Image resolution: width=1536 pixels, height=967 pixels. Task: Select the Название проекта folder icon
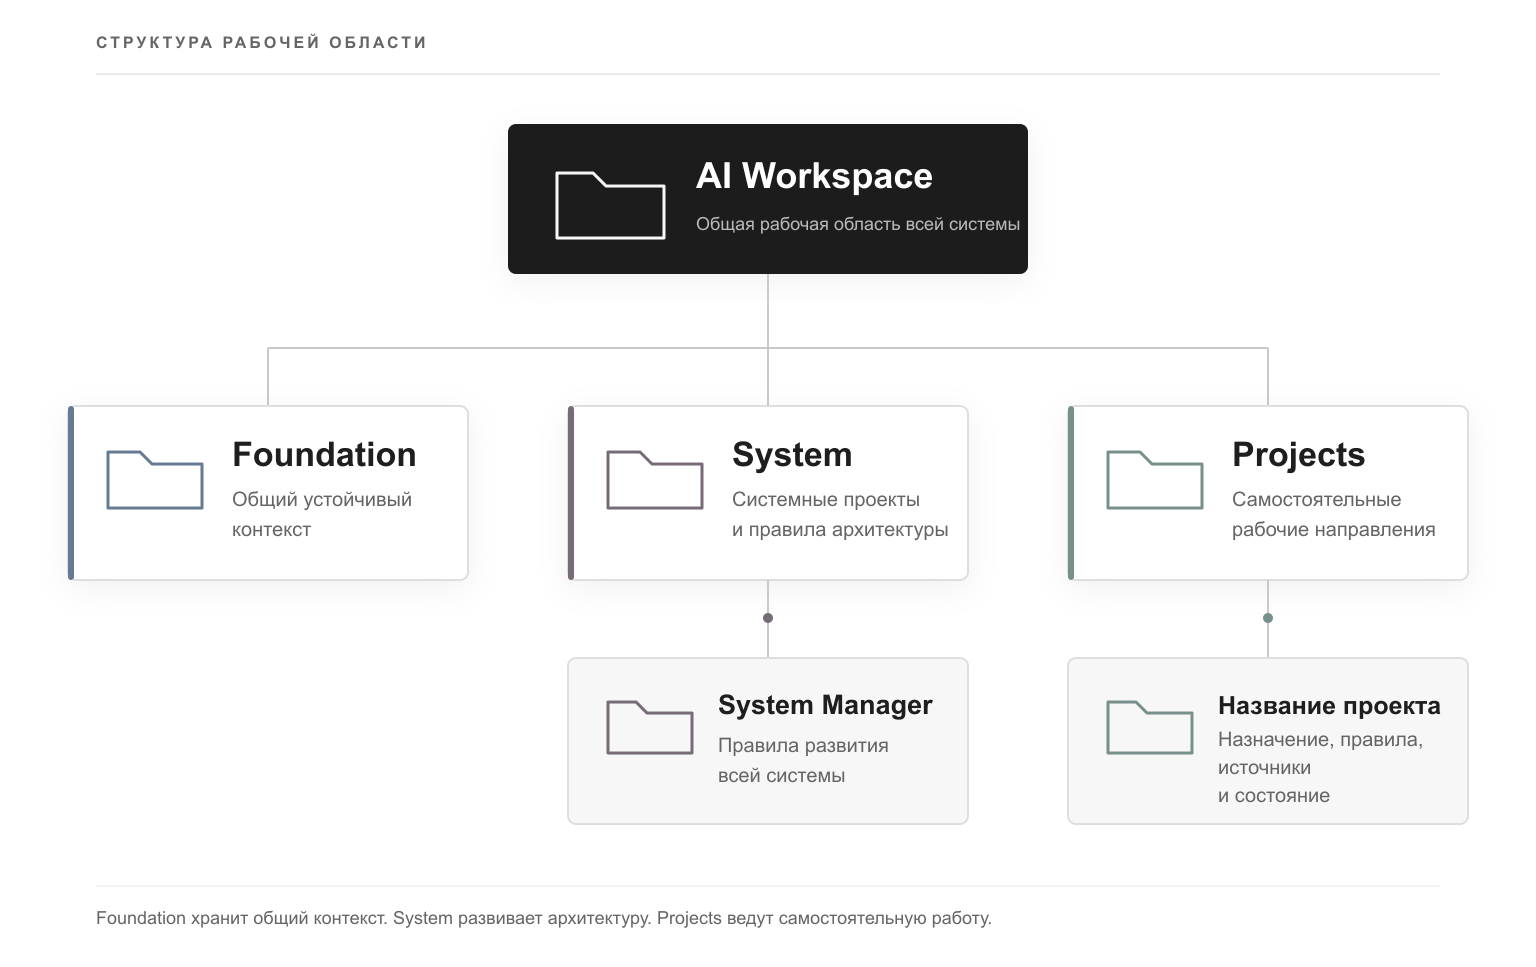pyautogui.click(x=1150, y=727)
